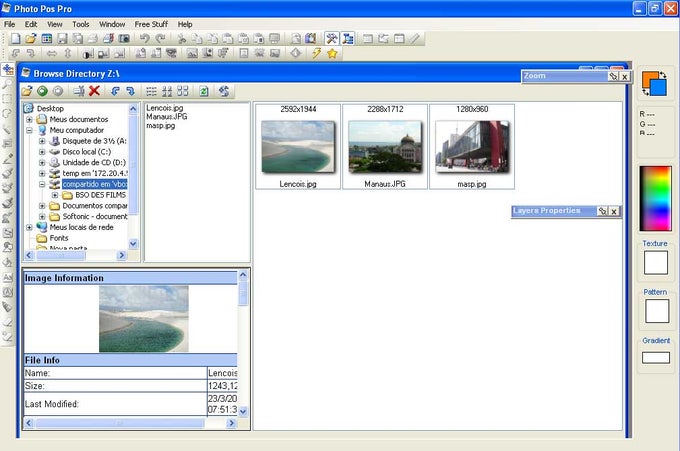Click the lightning bolt icon in second toolbar
The image size is (680, 451).
coord(317,53)
